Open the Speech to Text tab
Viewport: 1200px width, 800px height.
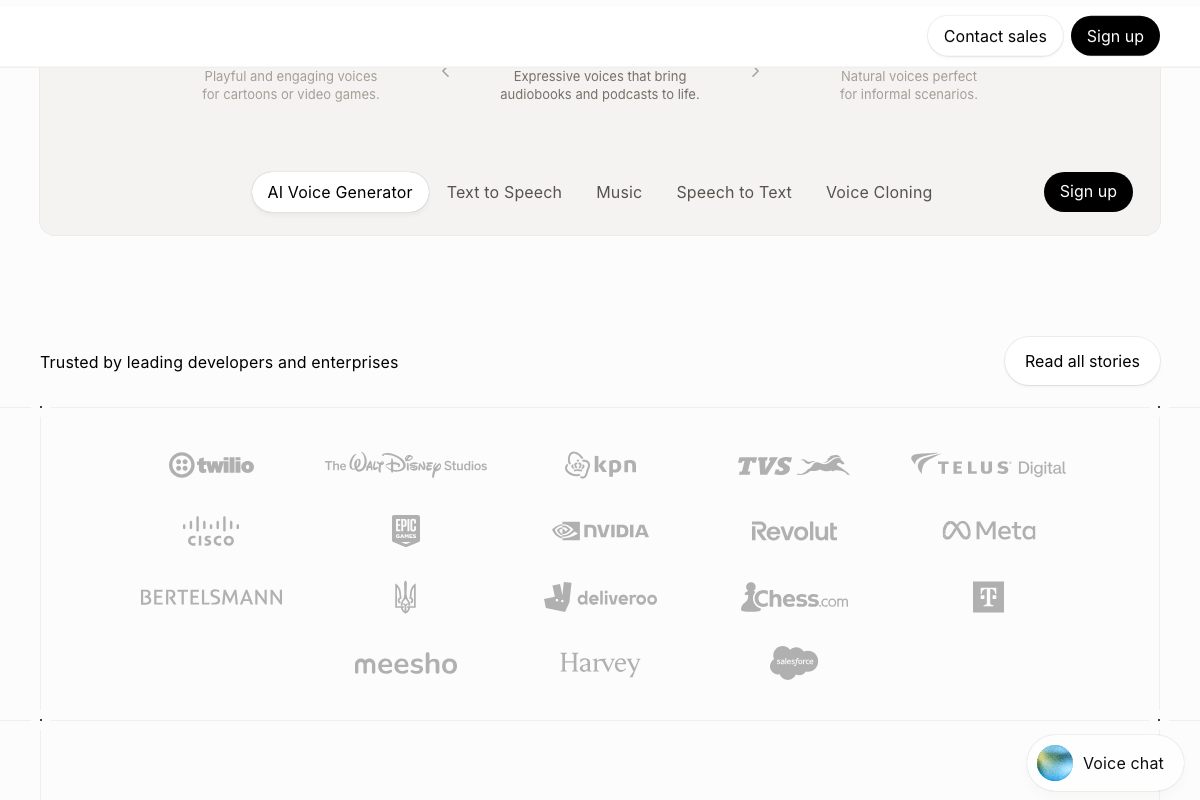734,192
